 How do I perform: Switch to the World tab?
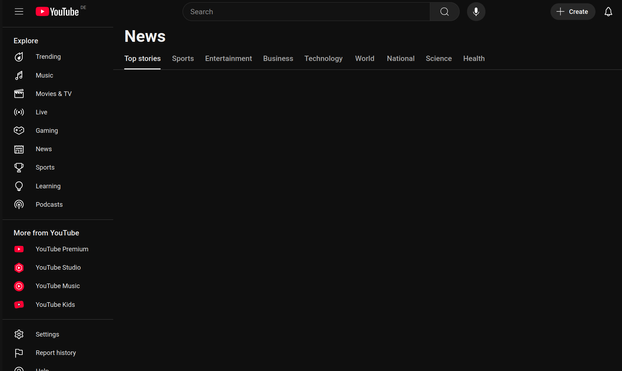(365, 59)
